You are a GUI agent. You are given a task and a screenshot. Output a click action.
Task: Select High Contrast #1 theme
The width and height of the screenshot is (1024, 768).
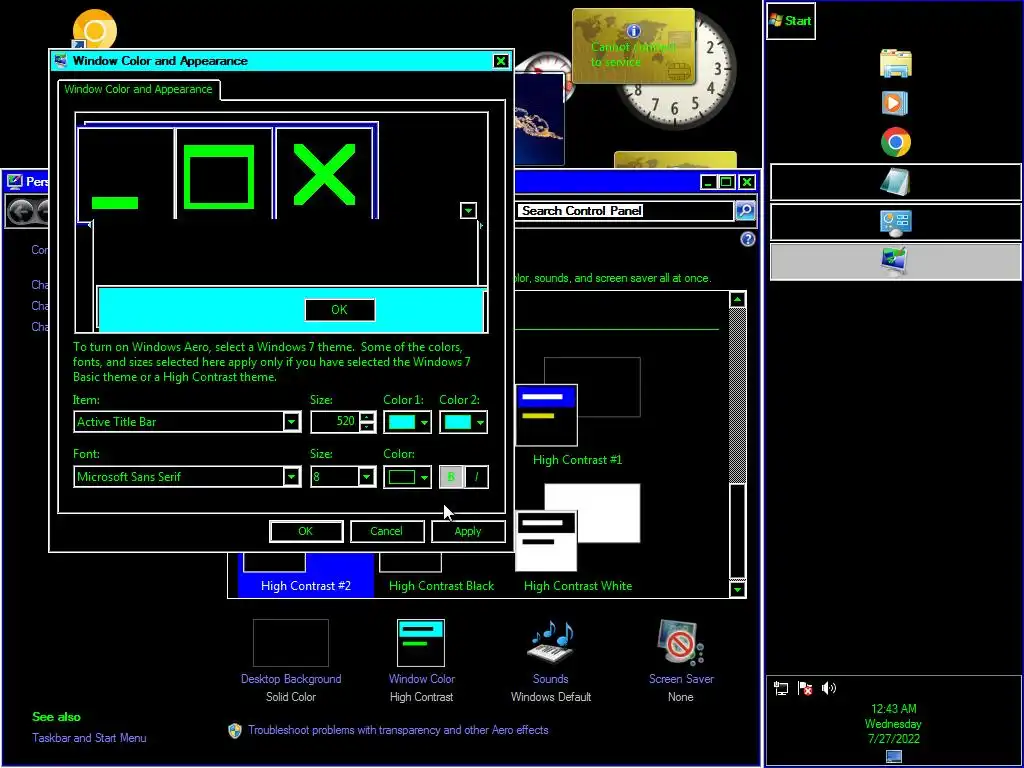(x=578, y=412)
